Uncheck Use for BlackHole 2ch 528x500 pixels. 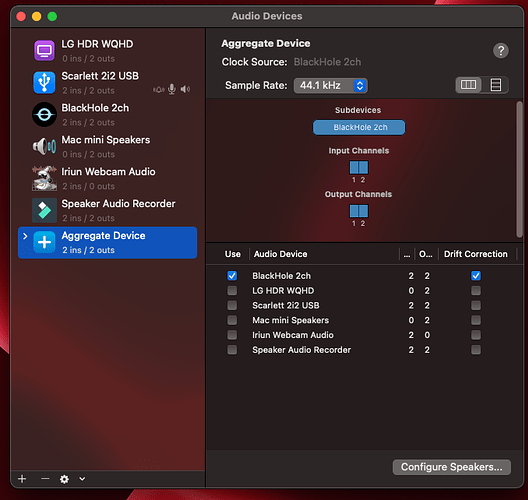pos(232,276)
